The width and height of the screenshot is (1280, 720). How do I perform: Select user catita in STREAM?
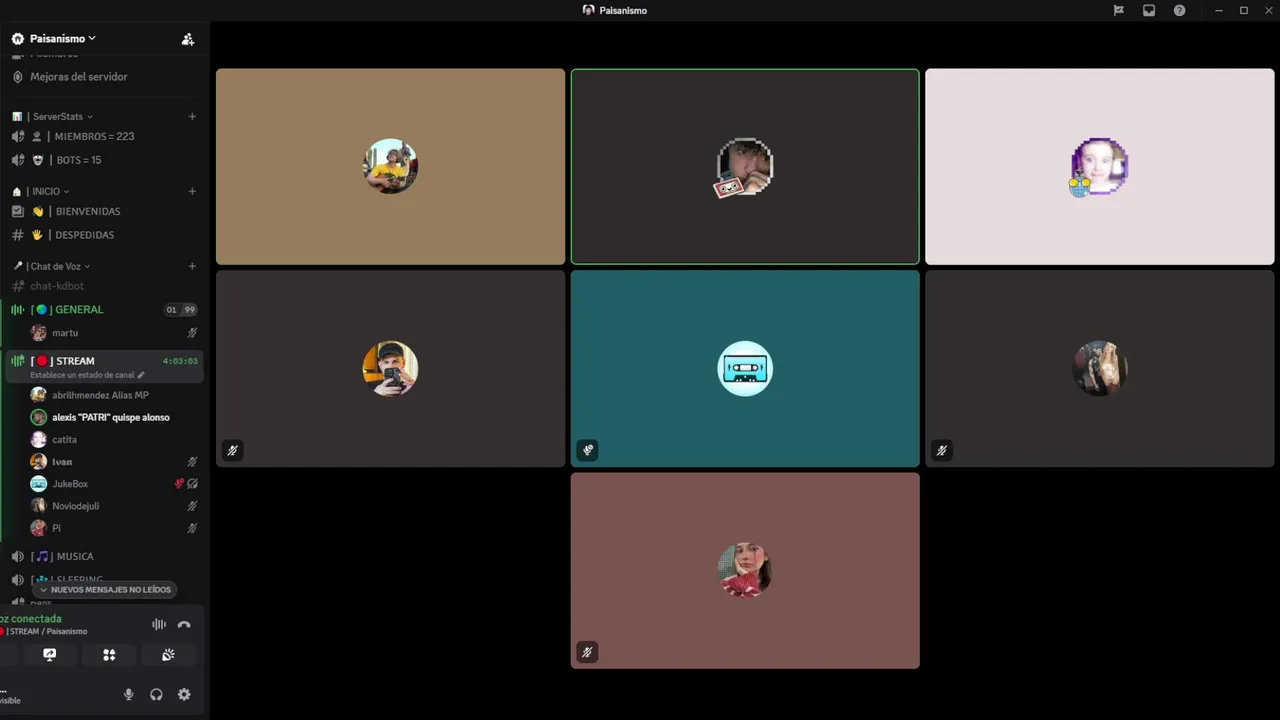(64, 440)
